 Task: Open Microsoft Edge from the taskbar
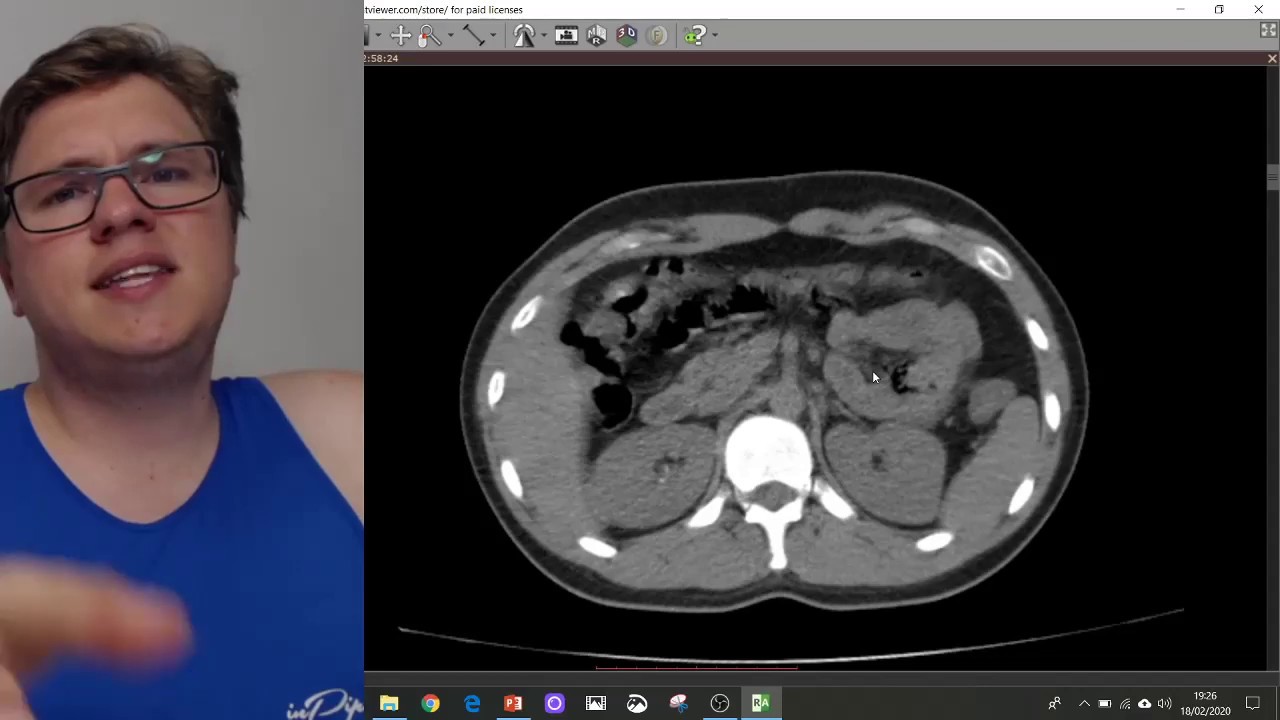point(472,703)
